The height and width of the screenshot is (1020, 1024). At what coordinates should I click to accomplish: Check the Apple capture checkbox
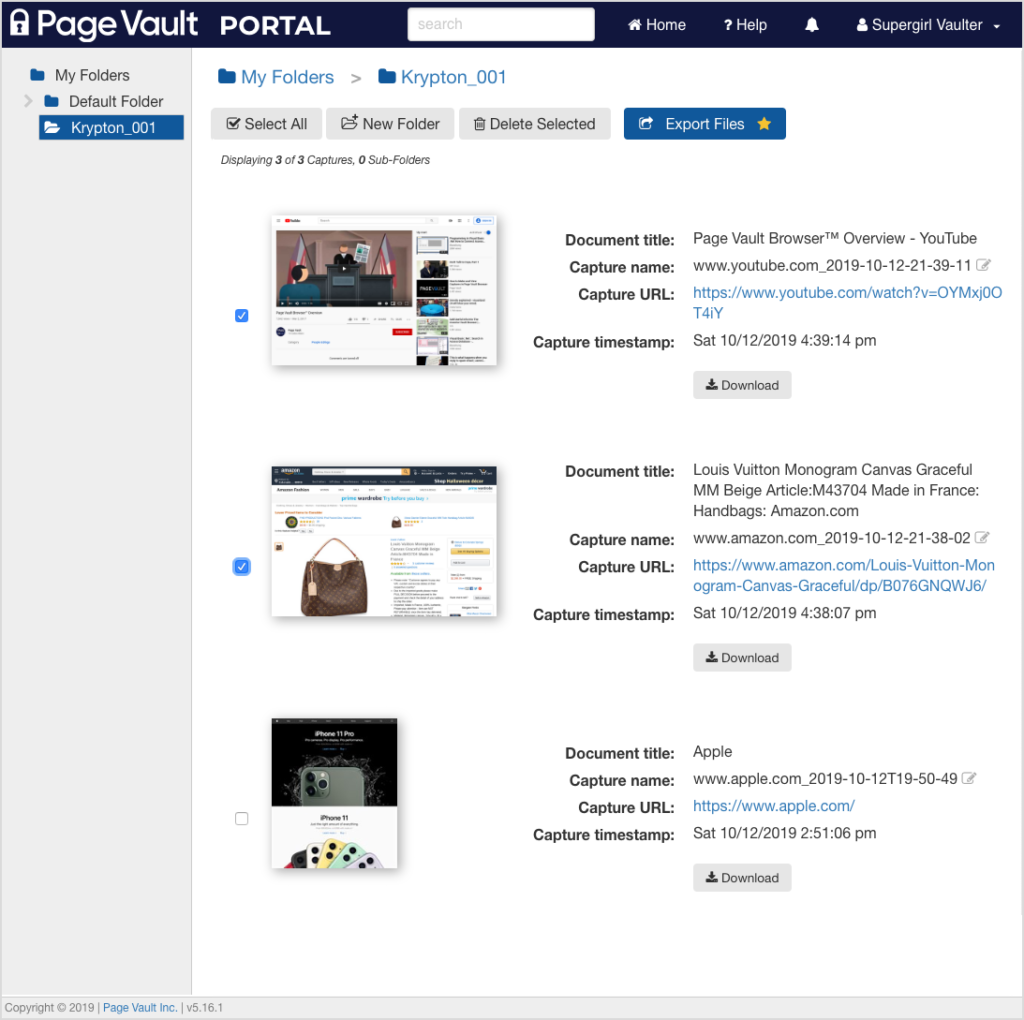pyautogui.click(x=242, y=818)
